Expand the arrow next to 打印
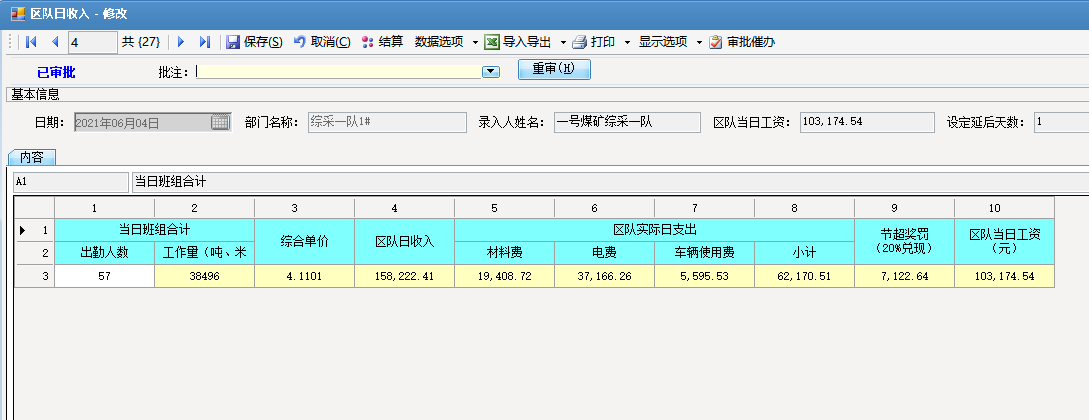 [x=627, y=42]
